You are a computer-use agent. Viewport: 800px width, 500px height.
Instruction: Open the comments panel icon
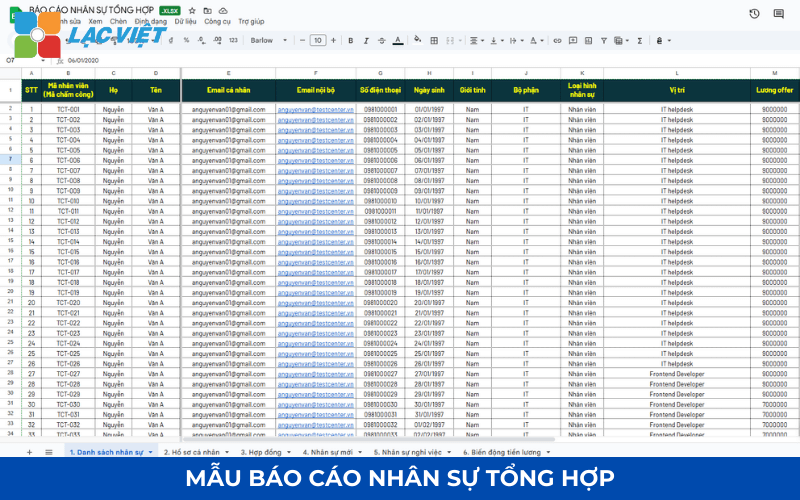(779, 14)
